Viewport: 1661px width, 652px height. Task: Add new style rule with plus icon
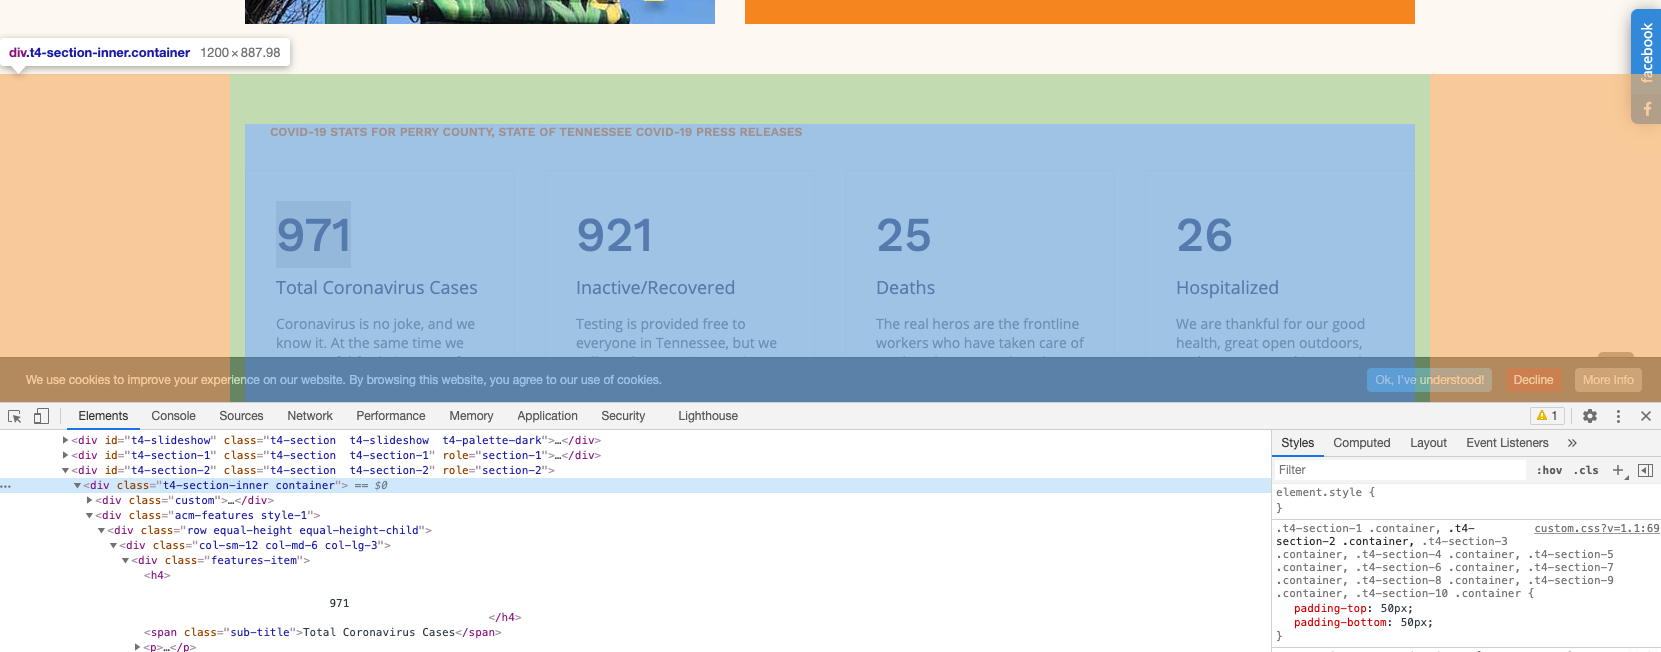pos(1618,470)
